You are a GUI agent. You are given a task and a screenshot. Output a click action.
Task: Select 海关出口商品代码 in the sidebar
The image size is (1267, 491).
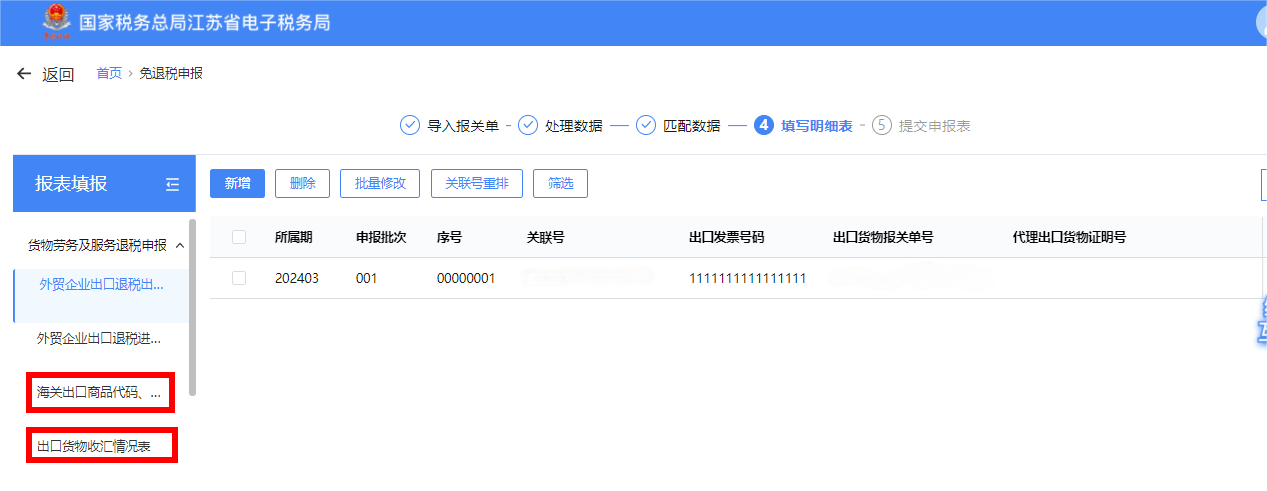point(100,392)
